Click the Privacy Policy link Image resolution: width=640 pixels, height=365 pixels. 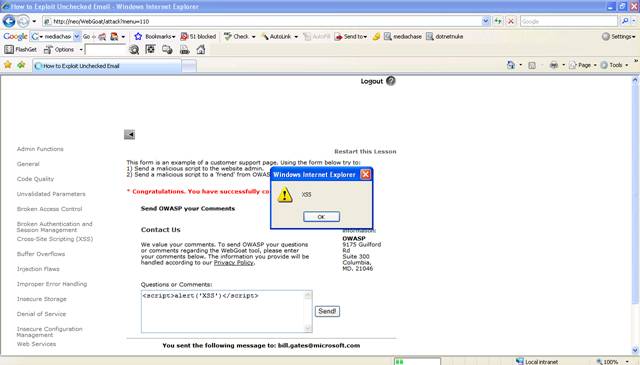click(x=233, y=263)
